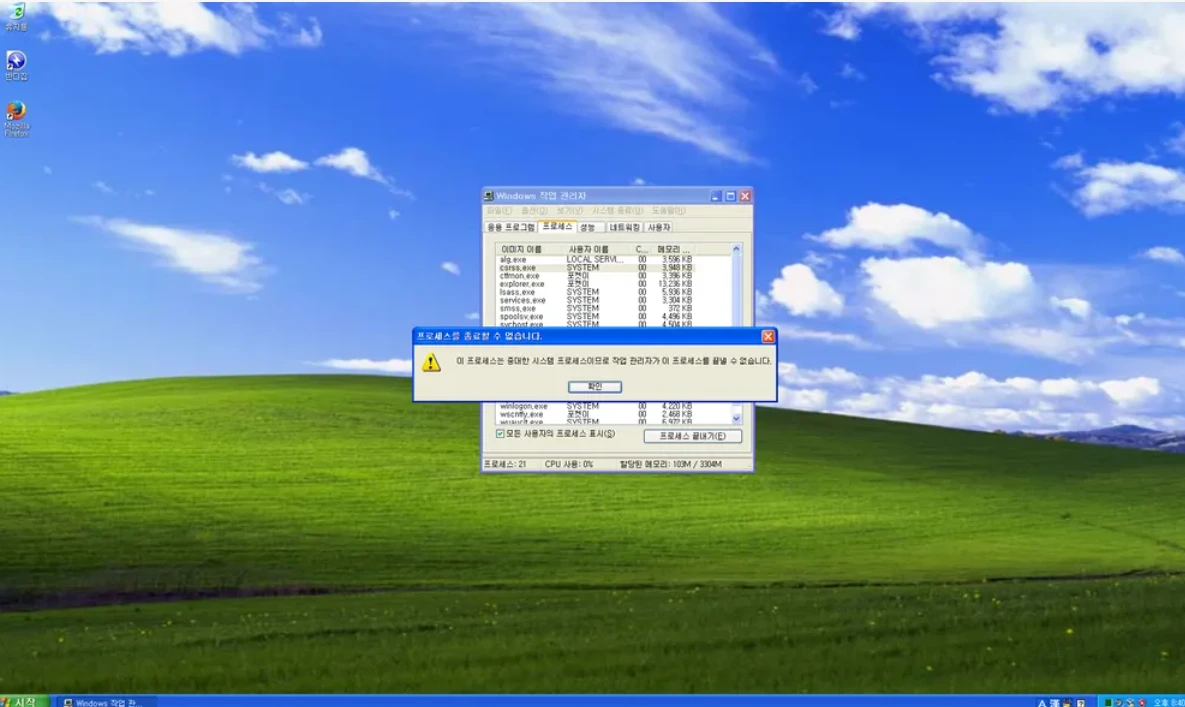Sort by the C... (CPU) column header

641,249
